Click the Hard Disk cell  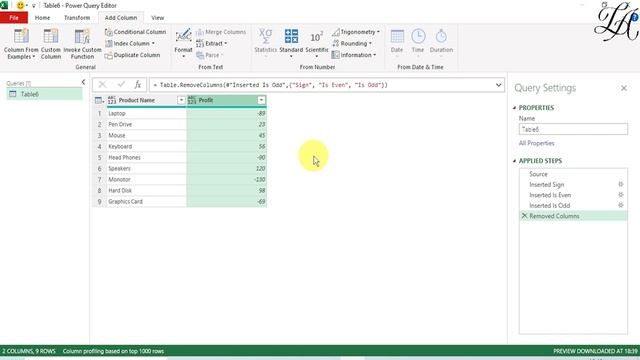click(x=146, y=190)
